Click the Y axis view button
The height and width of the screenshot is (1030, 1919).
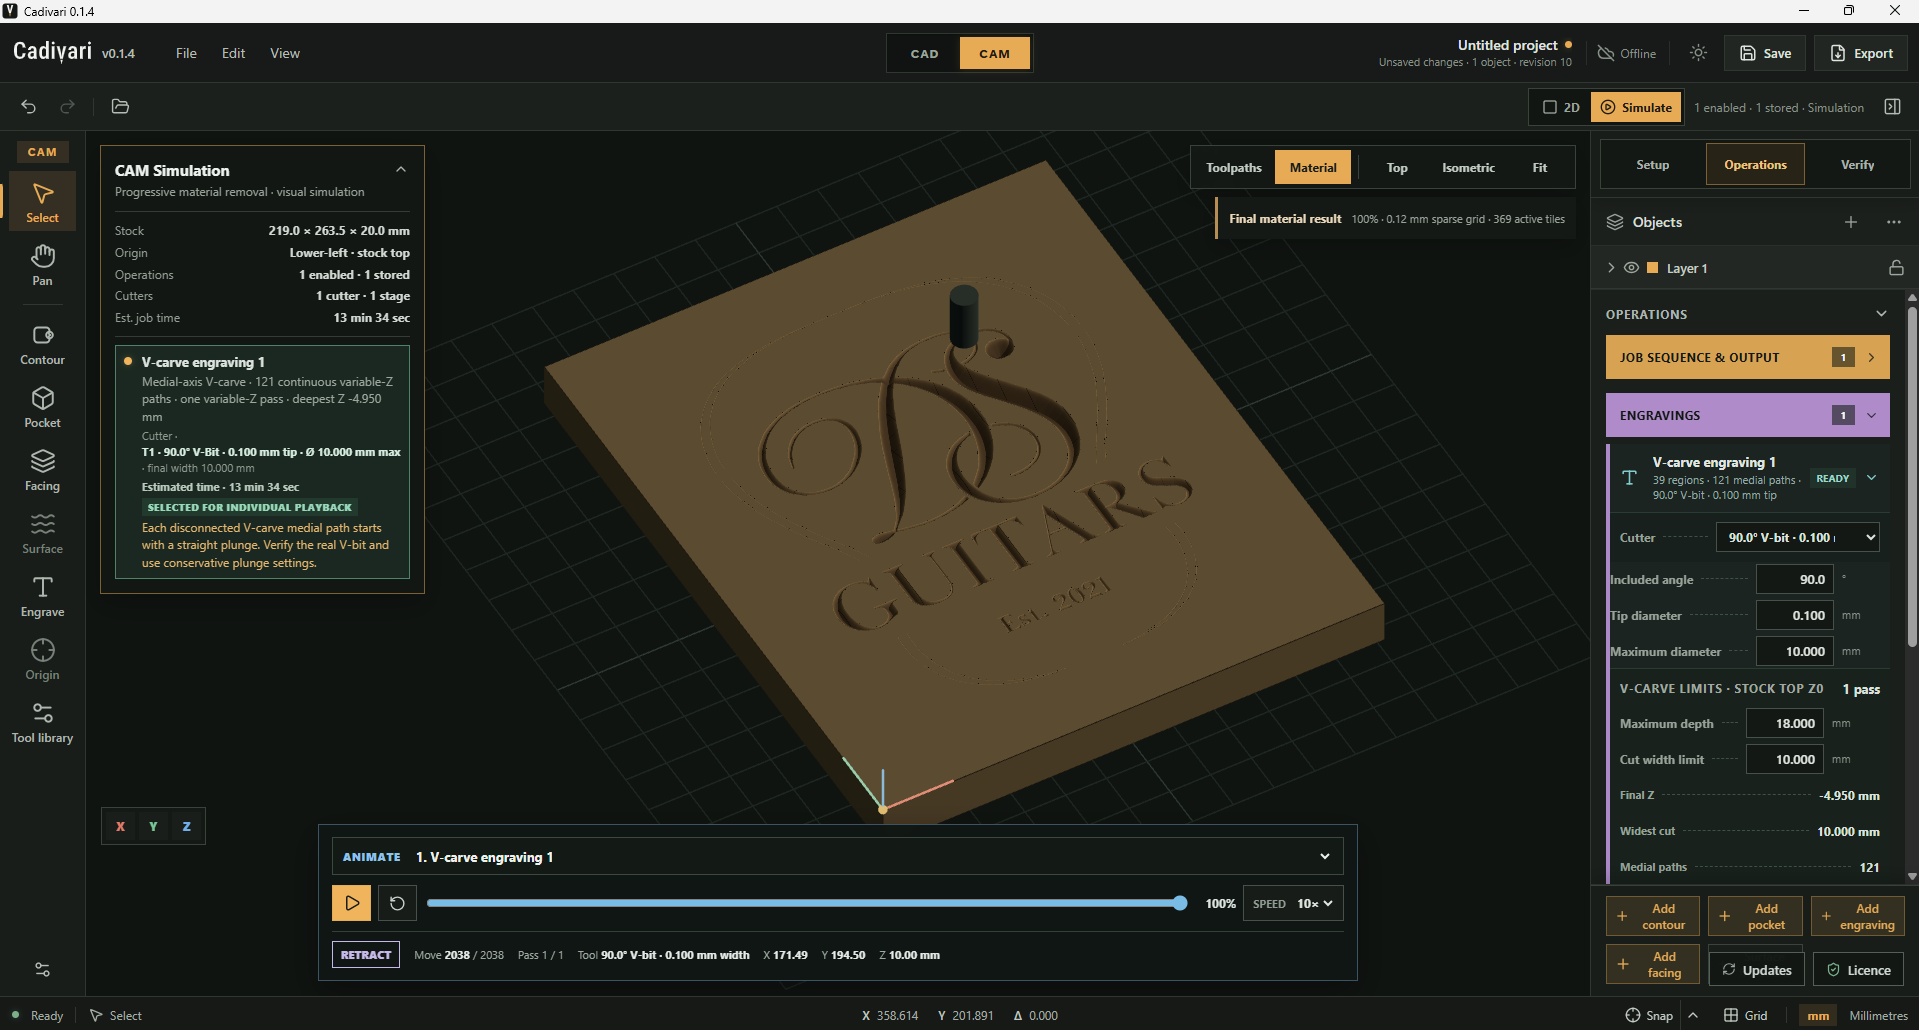click(x=153, y=826)
